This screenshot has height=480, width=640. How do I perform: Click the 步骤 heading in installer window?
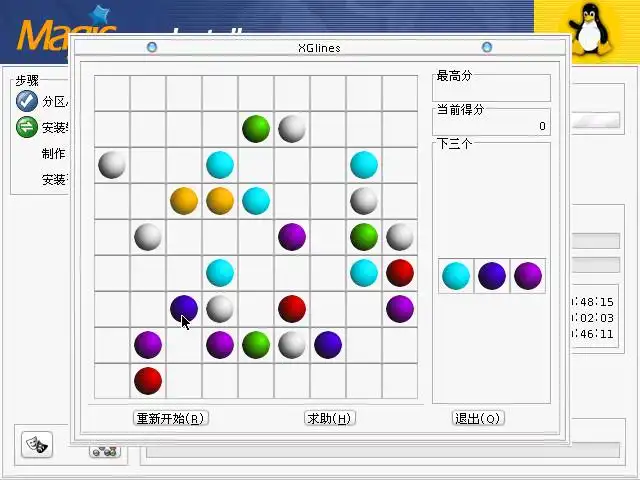pyautogui.click(x=27, y=80)
